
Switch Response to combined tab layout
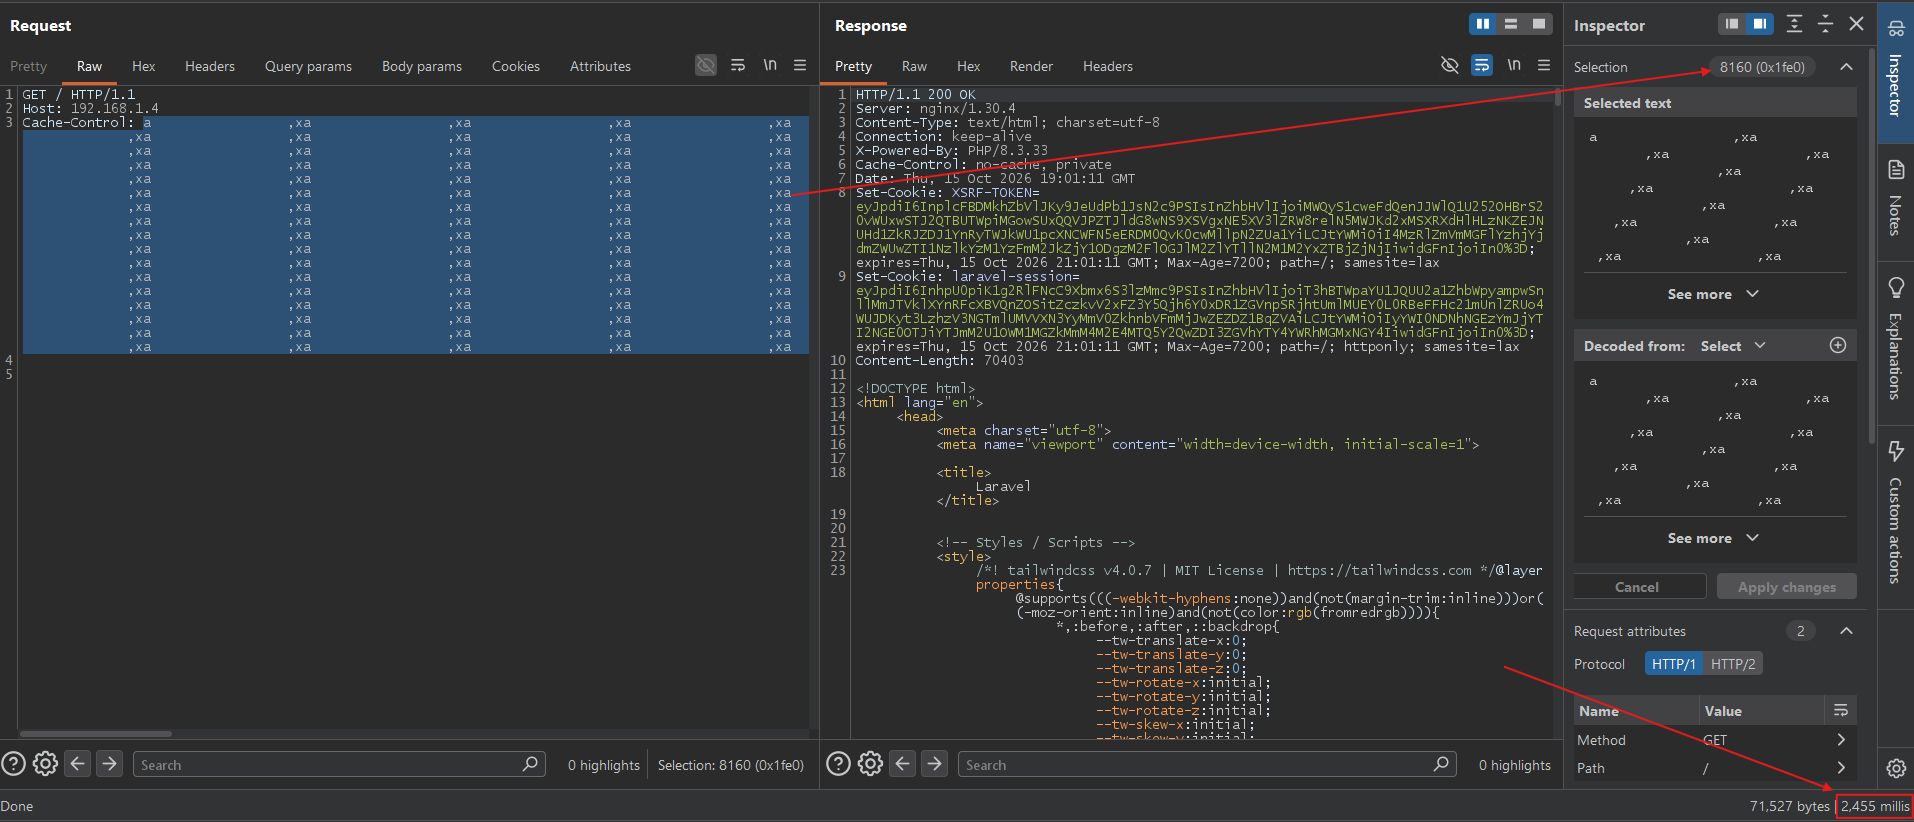pyautogui.click(x=1539, y=24)
